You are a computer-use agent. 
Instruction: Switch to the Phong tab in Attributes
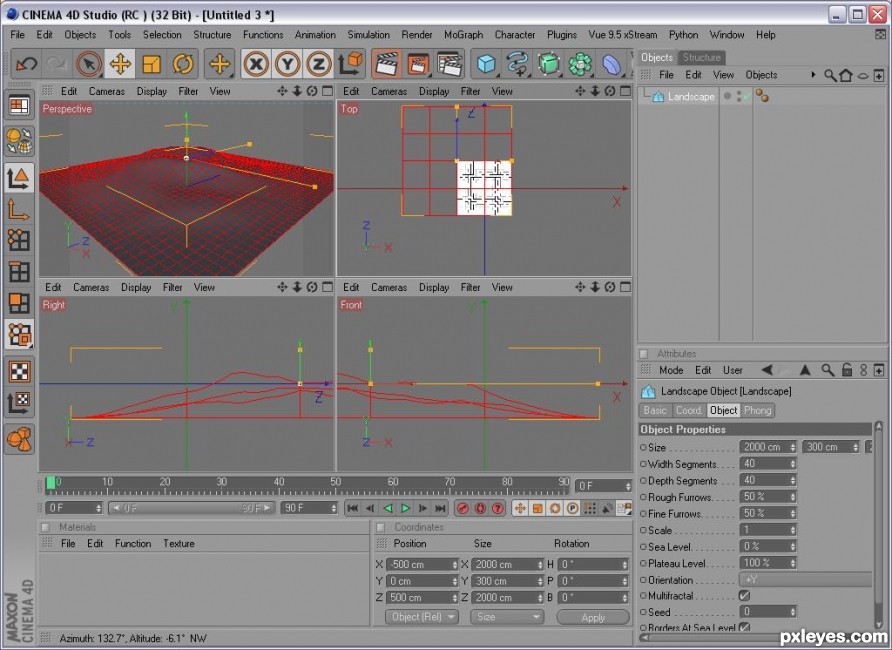(x=757, y=410)
